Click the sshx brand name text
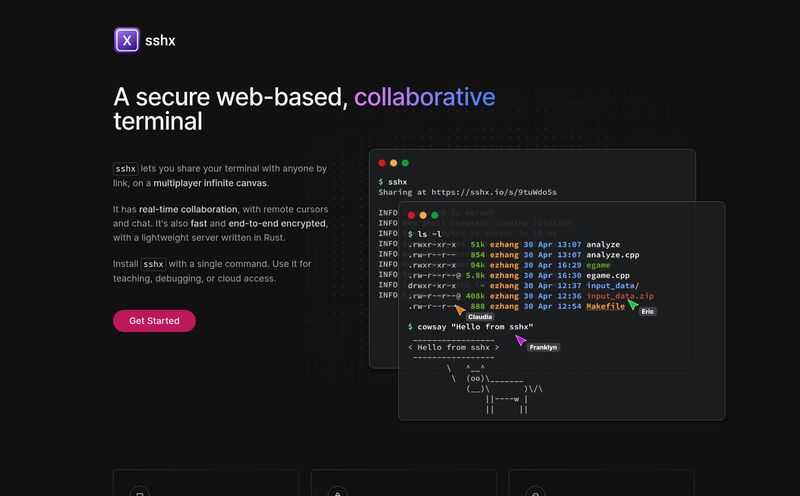 click(x=160, y=41)
